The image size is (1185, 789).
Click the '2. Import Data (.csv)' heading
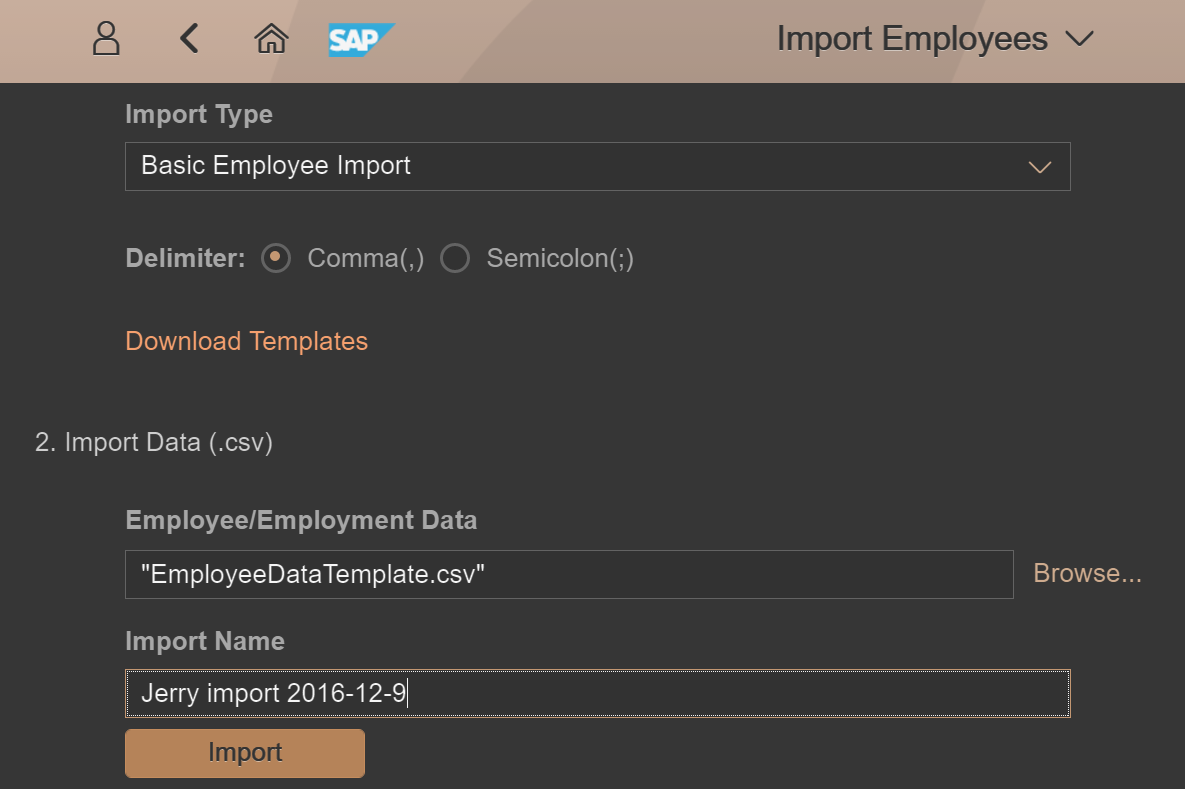tap(153, 442)
